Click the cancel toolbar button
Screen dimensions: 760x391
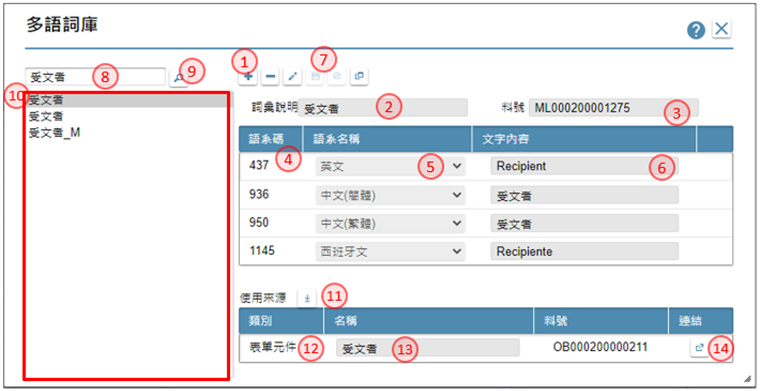coord(337,77)
